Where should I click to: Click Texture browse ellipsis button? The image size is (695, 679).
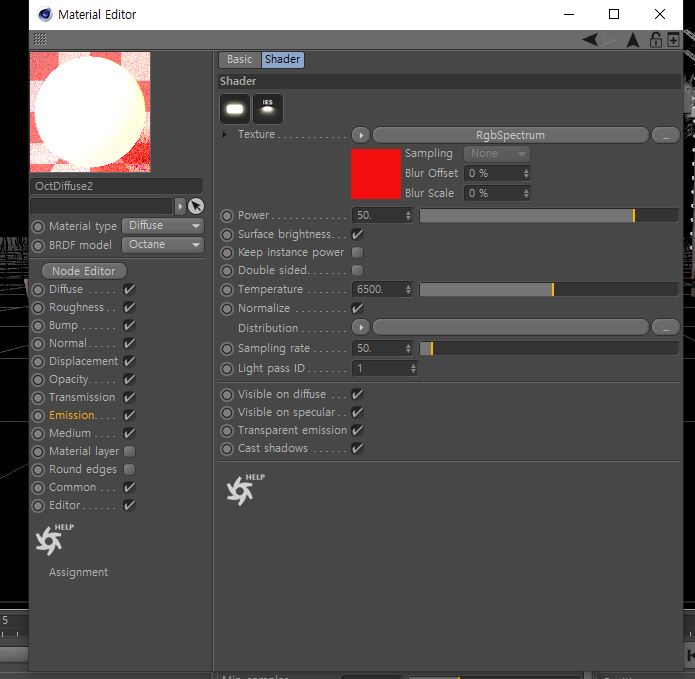pos(665,135)
